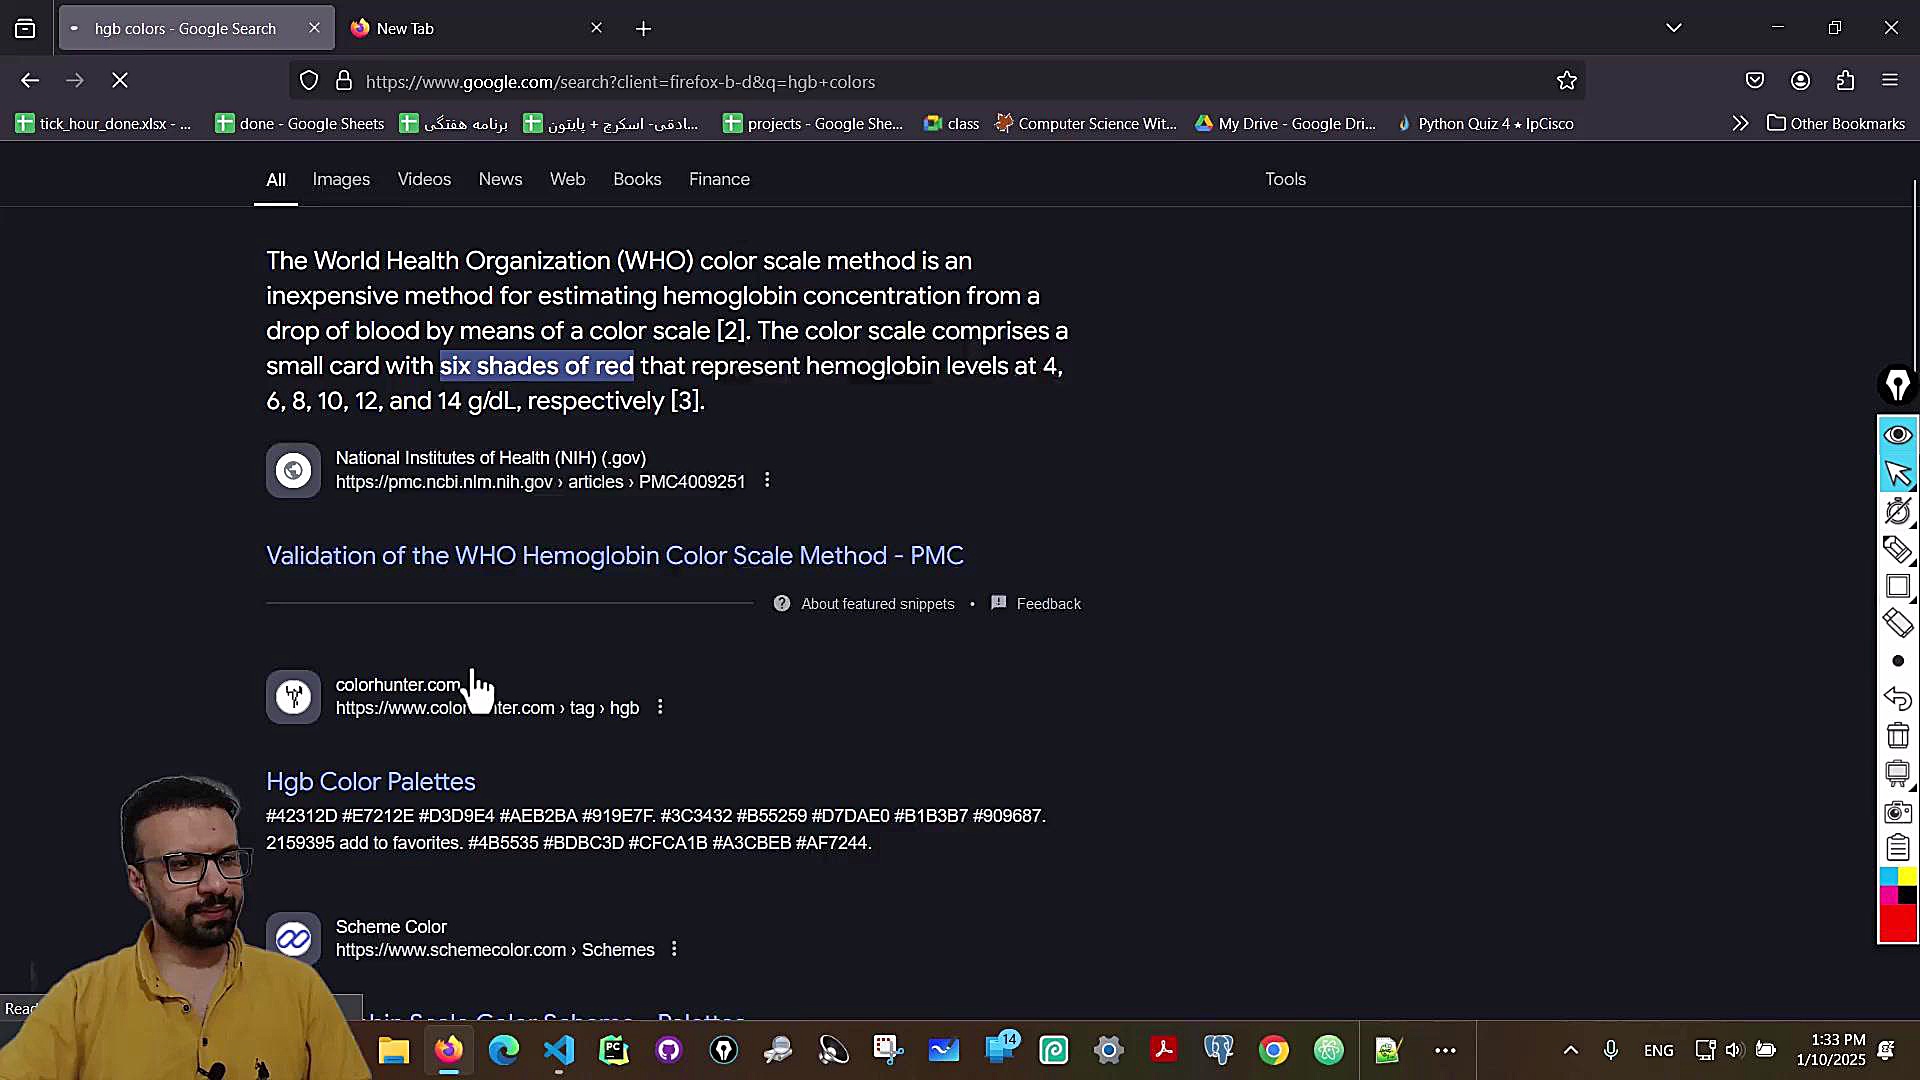Switch to News search results
The image size is (1920, 1080).
[x=500, y=179]
